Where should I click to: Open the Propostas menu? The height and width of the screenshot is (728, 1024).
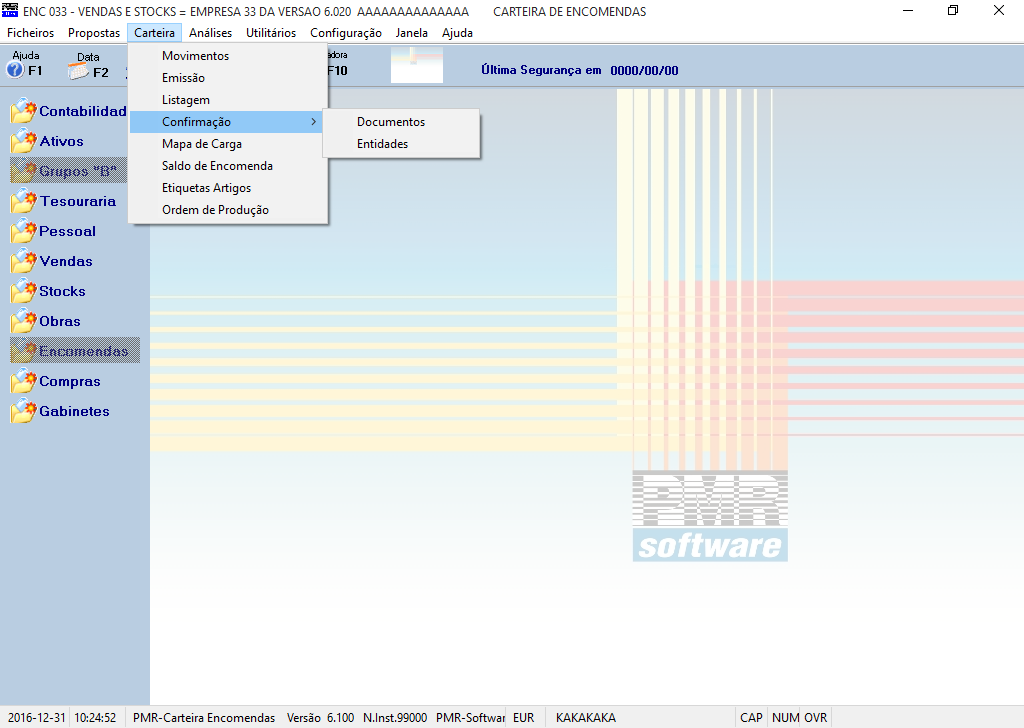(x=94, y=33)
